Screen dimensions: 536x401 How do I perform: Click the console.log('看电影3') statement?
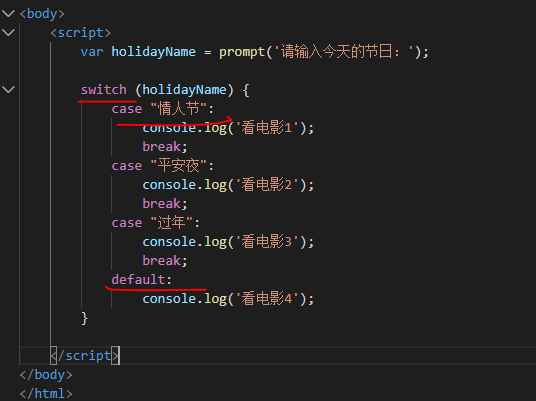click(228, 242)
